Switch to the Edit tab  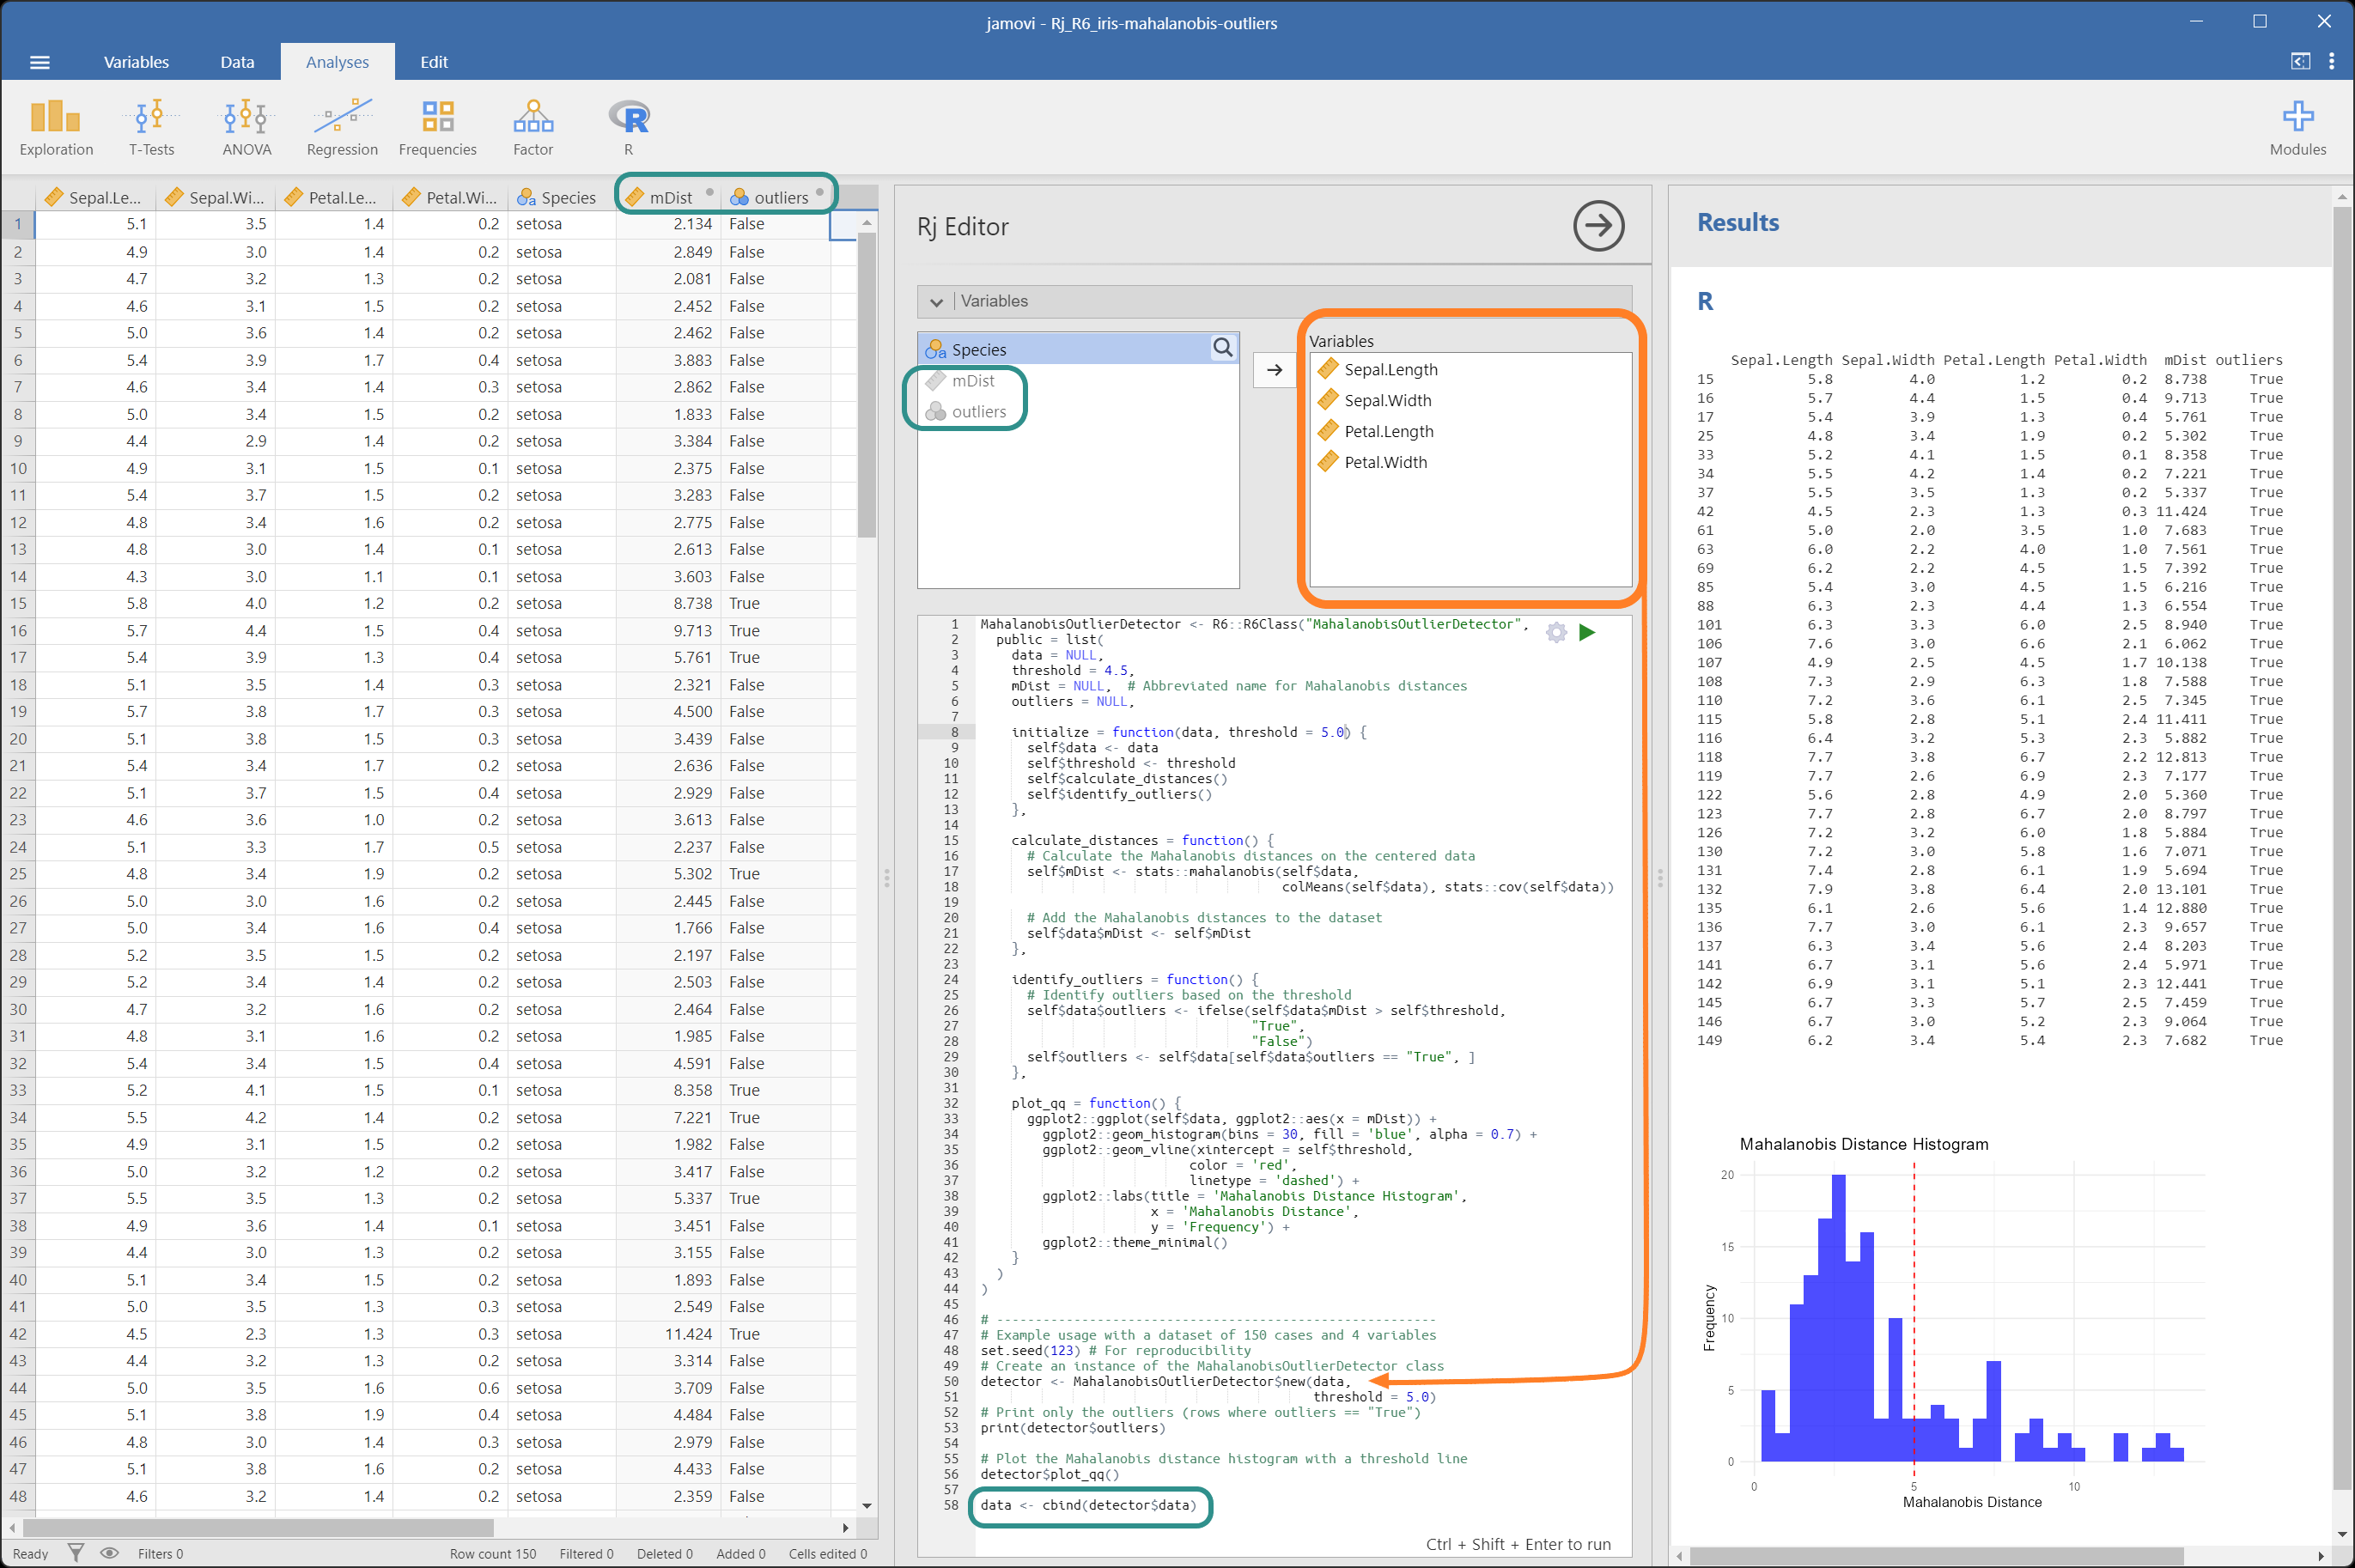coord(434,62)
